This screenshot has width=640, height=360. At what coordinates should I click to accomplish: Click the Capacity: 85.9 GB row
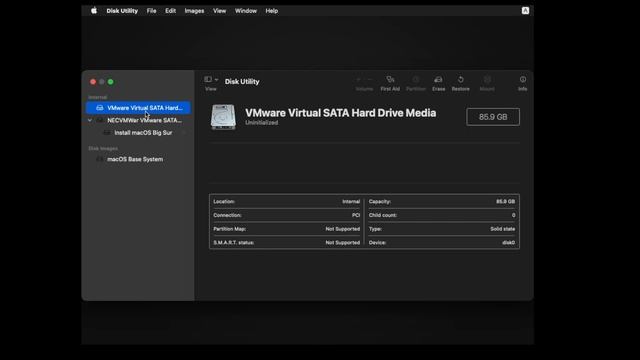[x=442, y=202]
